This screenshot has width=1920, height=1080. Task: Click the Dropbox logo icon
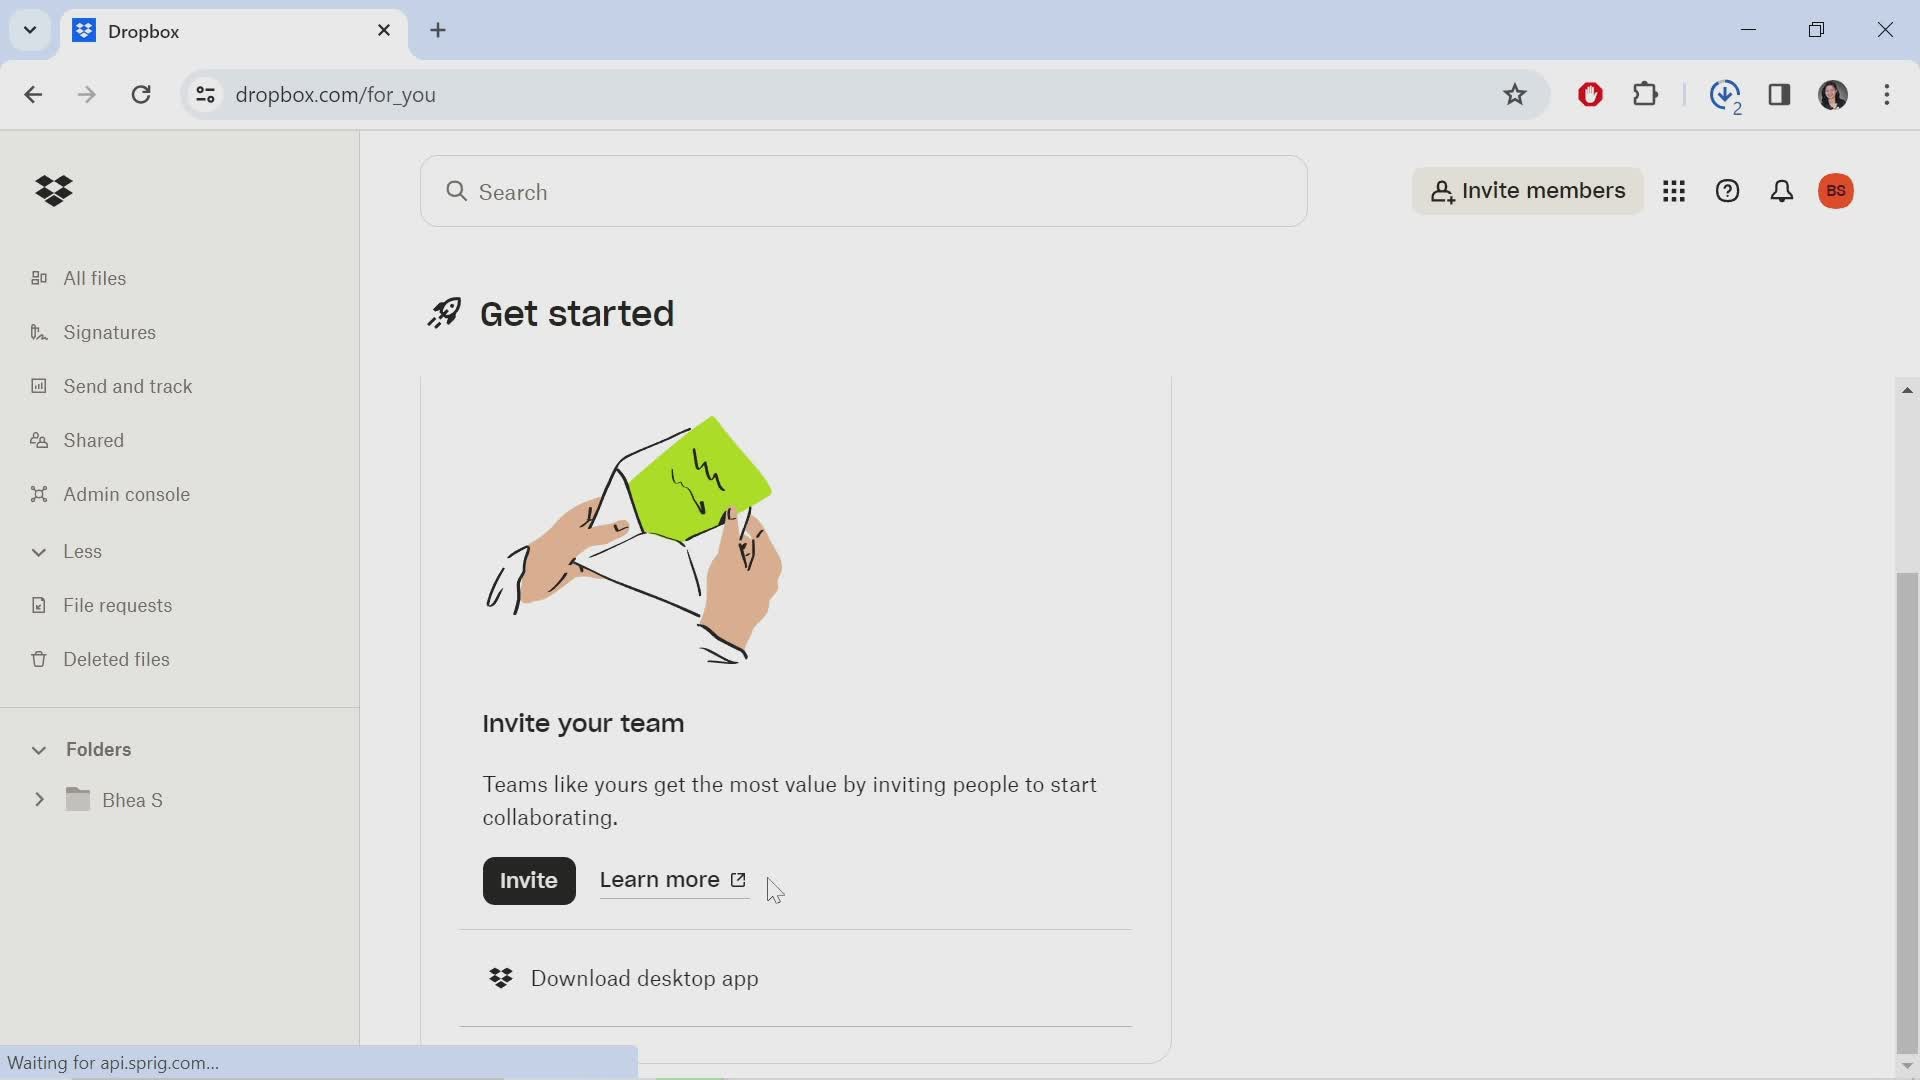[x=53, y=190]
